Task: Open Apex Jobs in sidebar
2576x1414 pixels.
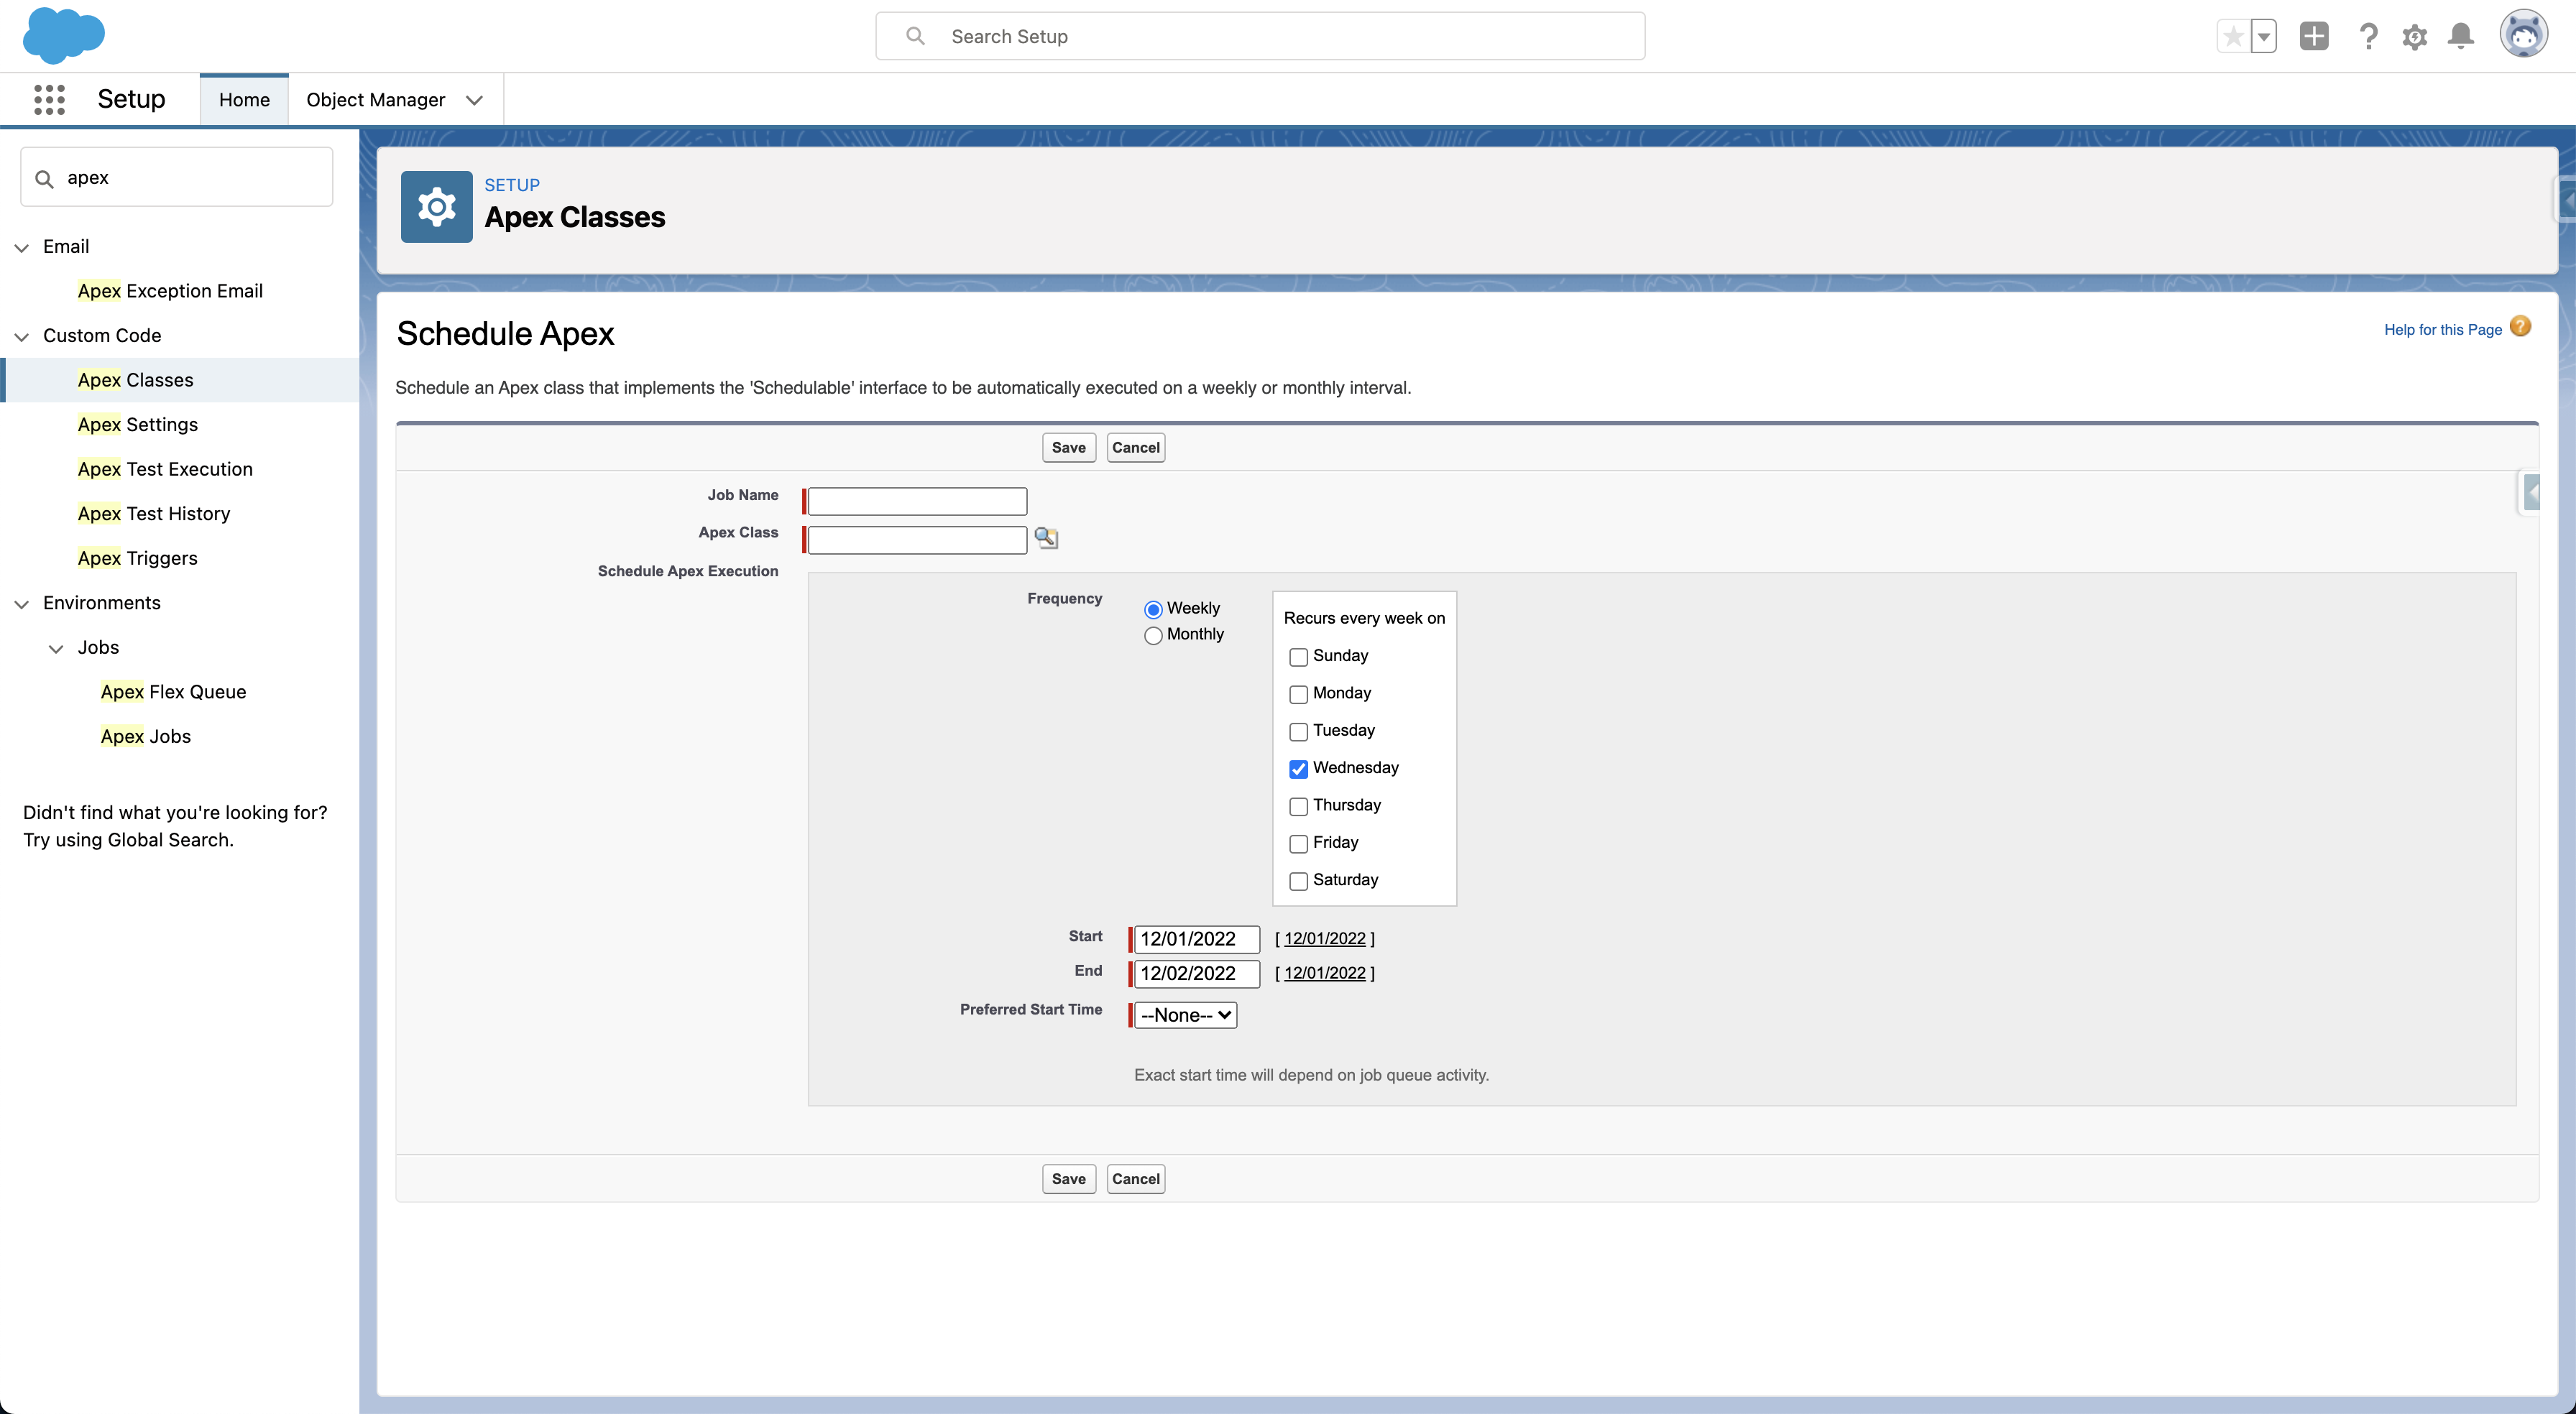Action: click(x=146, y=737)
